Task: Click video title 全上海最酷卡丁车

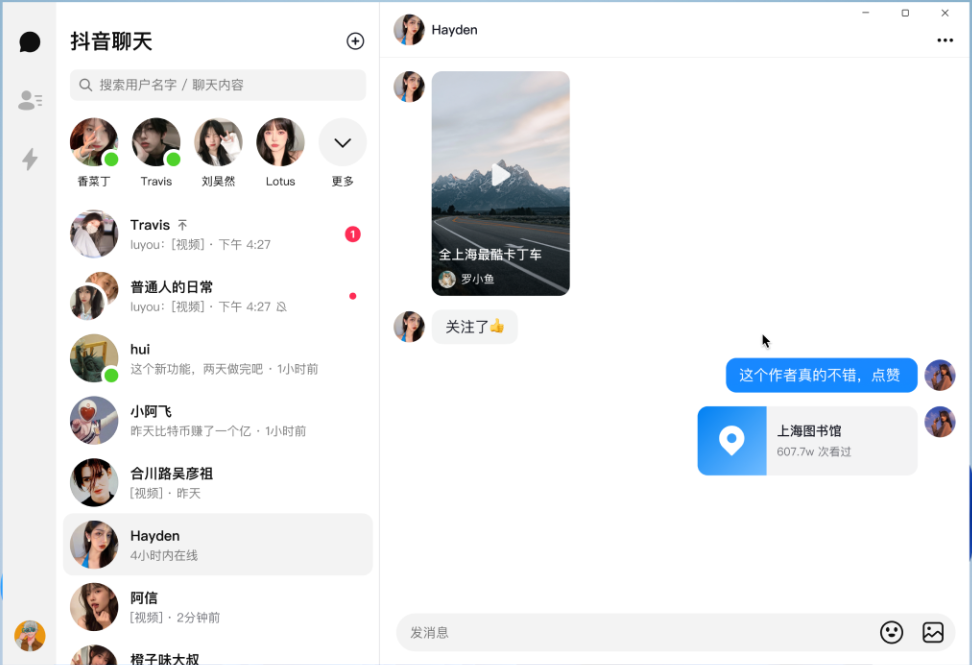Action: tap(490, 254)
